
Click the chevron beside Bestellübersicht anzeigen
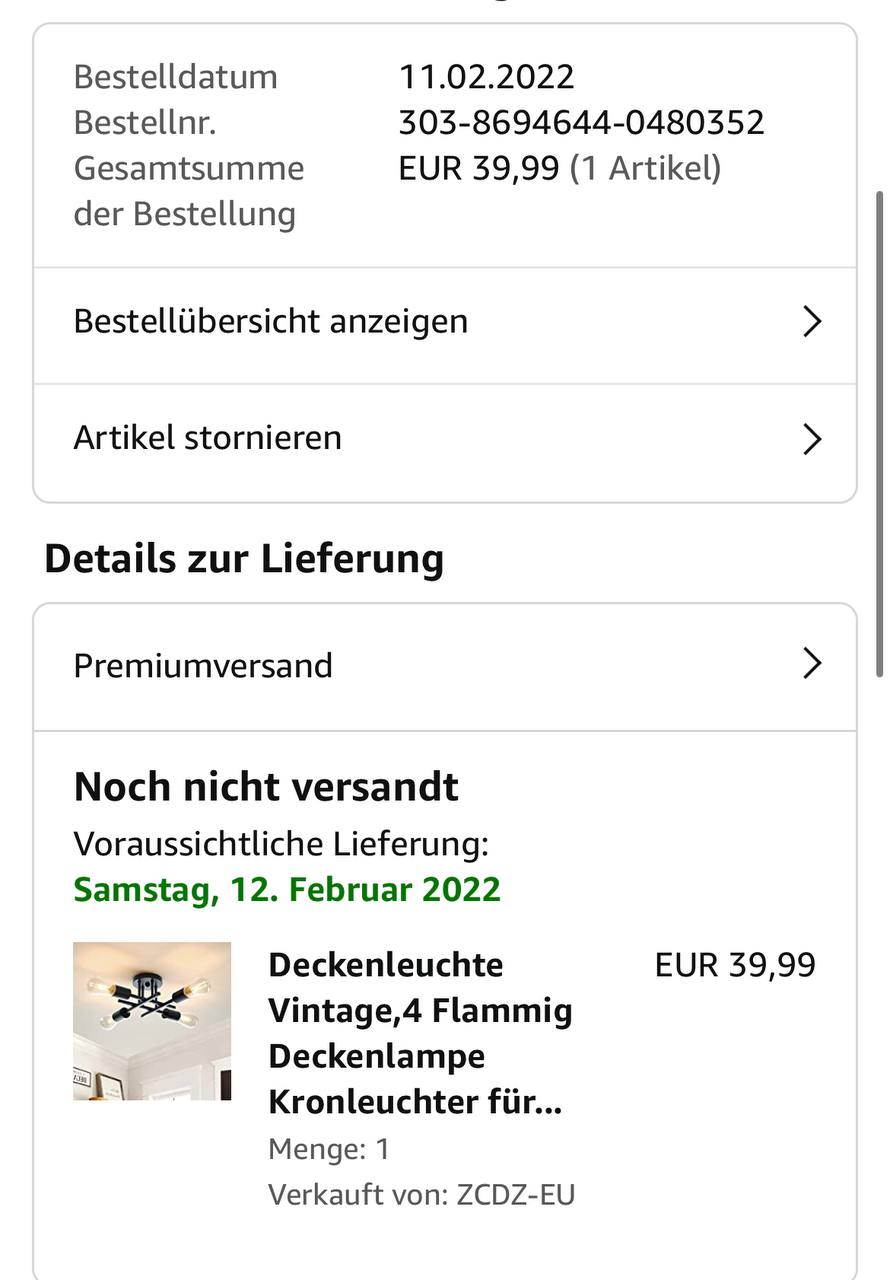[x=812, y=322]
